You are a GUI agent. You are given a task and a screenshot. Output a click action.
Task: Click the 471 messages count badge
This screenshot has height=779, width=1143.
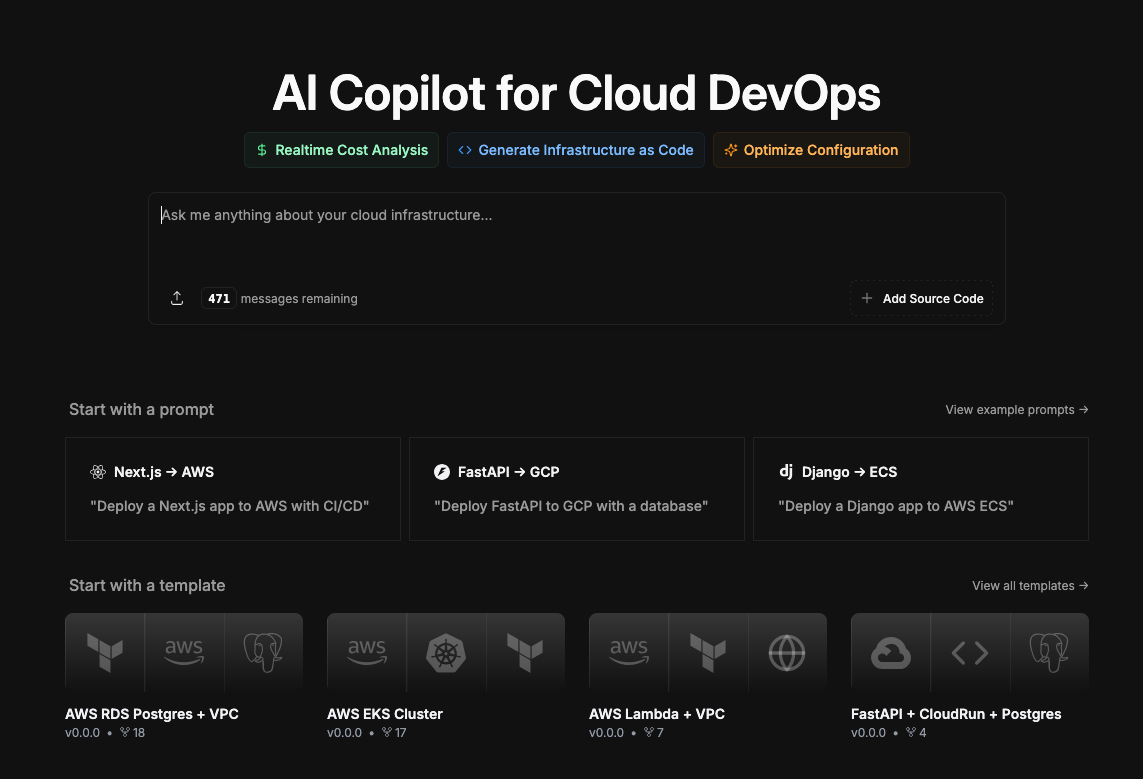(x=219, y=298)
